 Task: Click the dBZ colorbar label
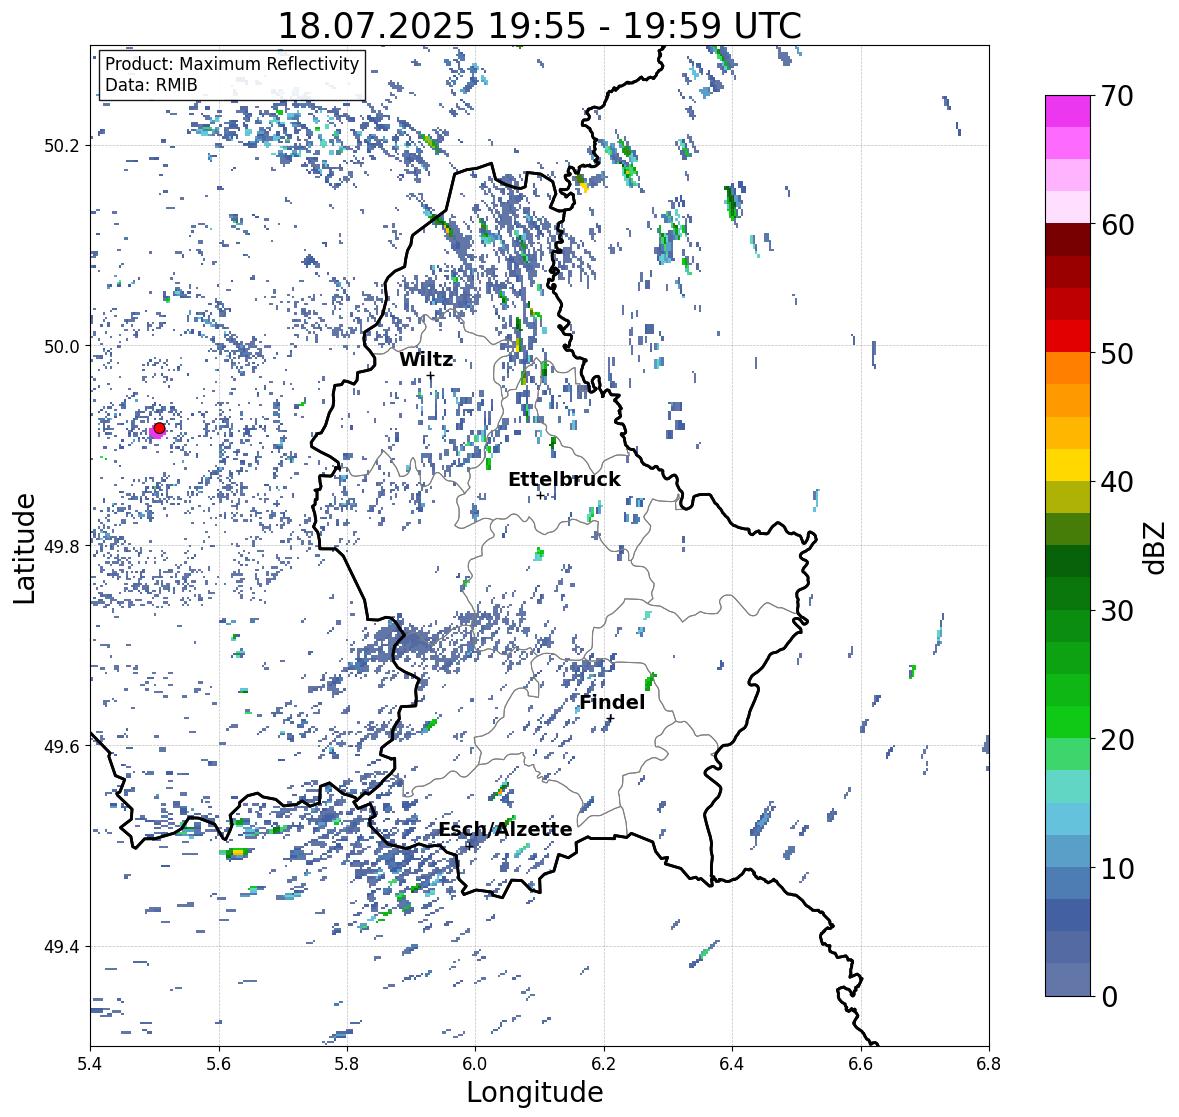(x=1156, y=547)
